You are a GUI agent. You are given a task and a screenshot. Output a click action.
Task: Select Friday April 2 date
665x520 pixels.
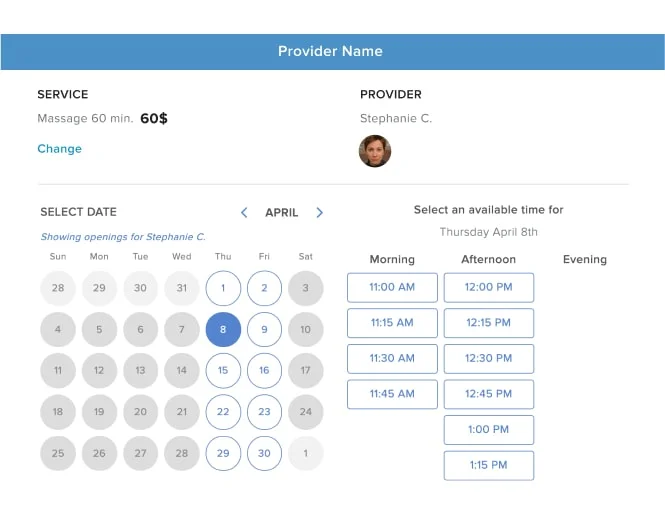coord(264,288)
